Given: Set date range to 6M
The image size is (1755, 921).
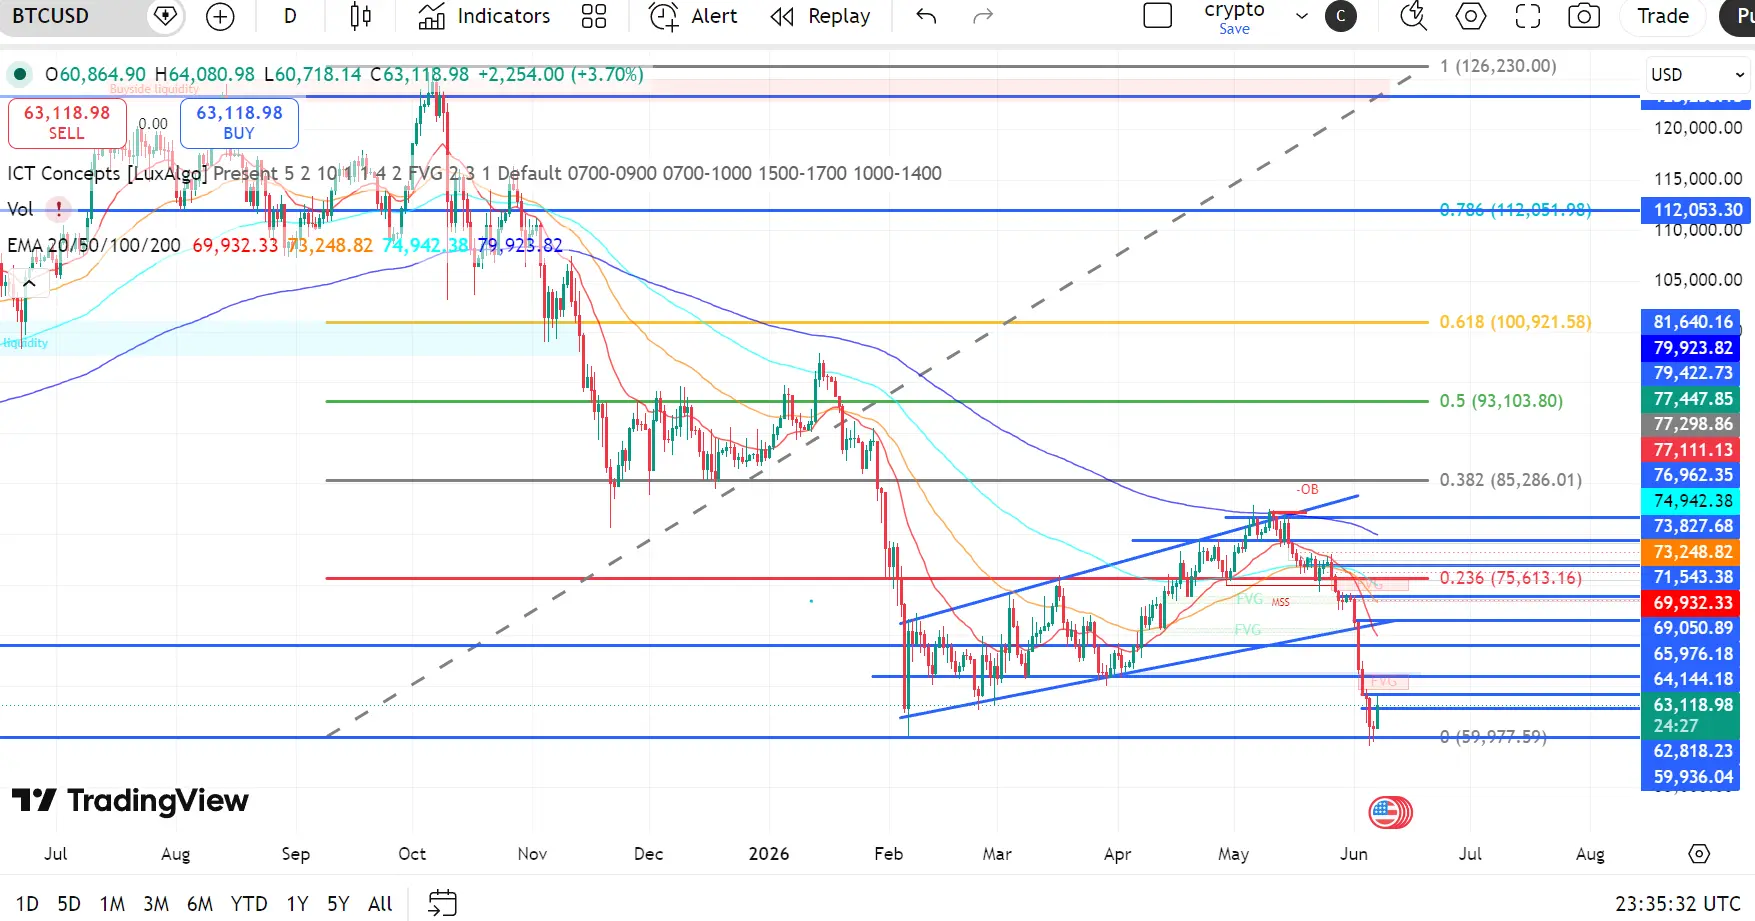Looking at the screenshot, I should (200, 903).
